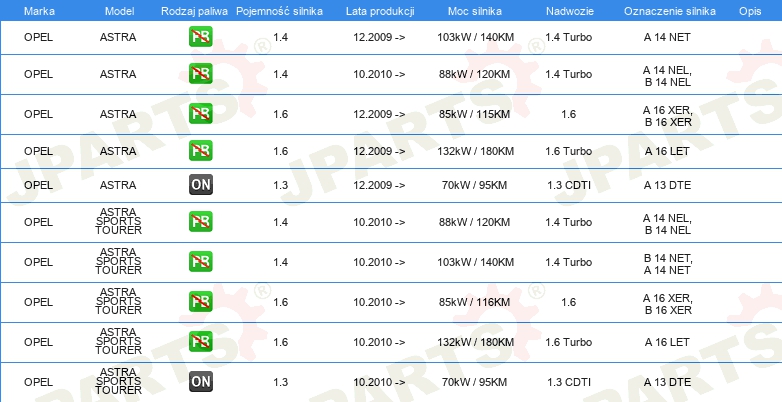Viewport: 782px width, 402px height.
Task: Click the ON diesel icon for Astra 12.2009 row
Action: point(201,185)
